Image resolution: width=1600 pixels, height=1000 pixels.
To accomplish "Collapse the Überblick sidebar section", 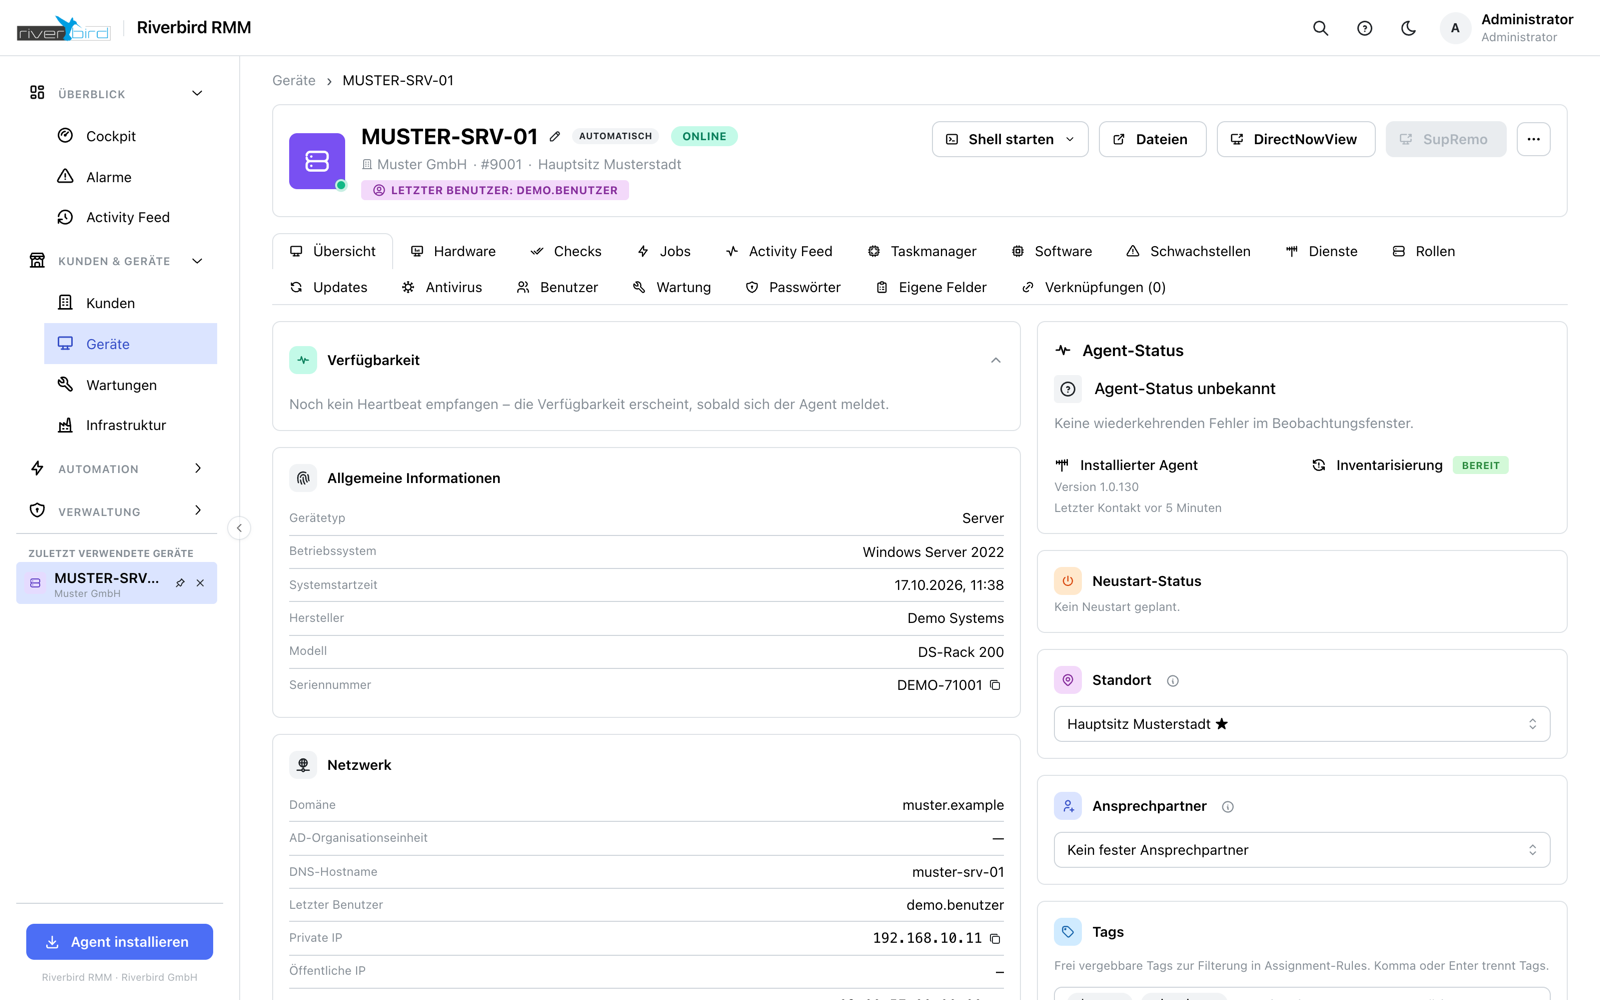I will 197,93.
